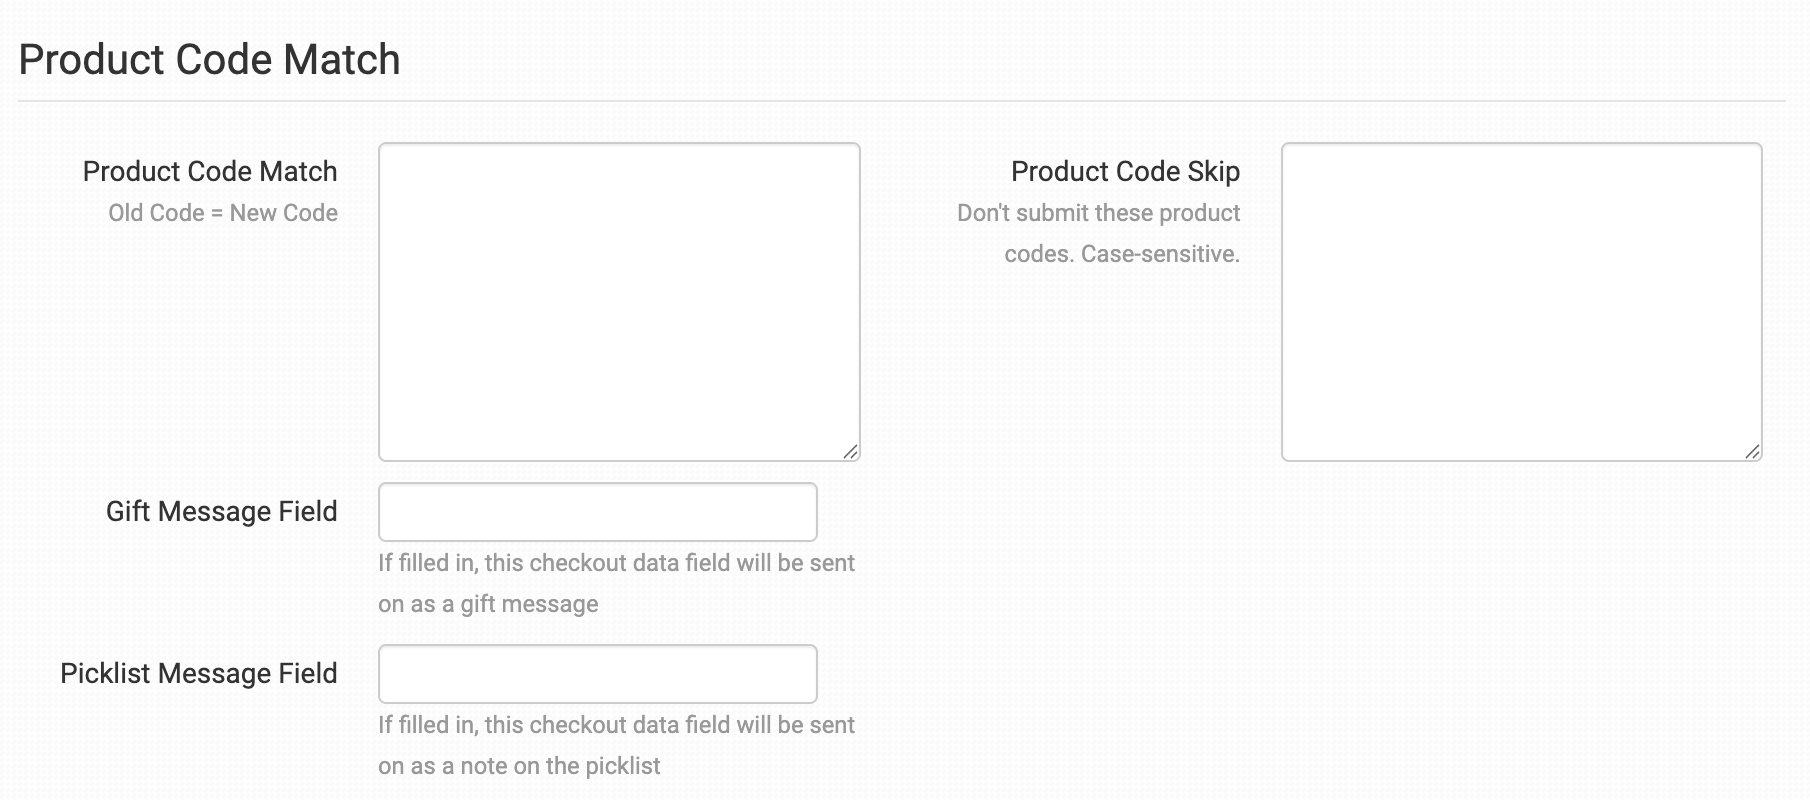The image size is (1810, 800).
Task: Select the 'Gift Message Field' label
Action: click(221, 512)
